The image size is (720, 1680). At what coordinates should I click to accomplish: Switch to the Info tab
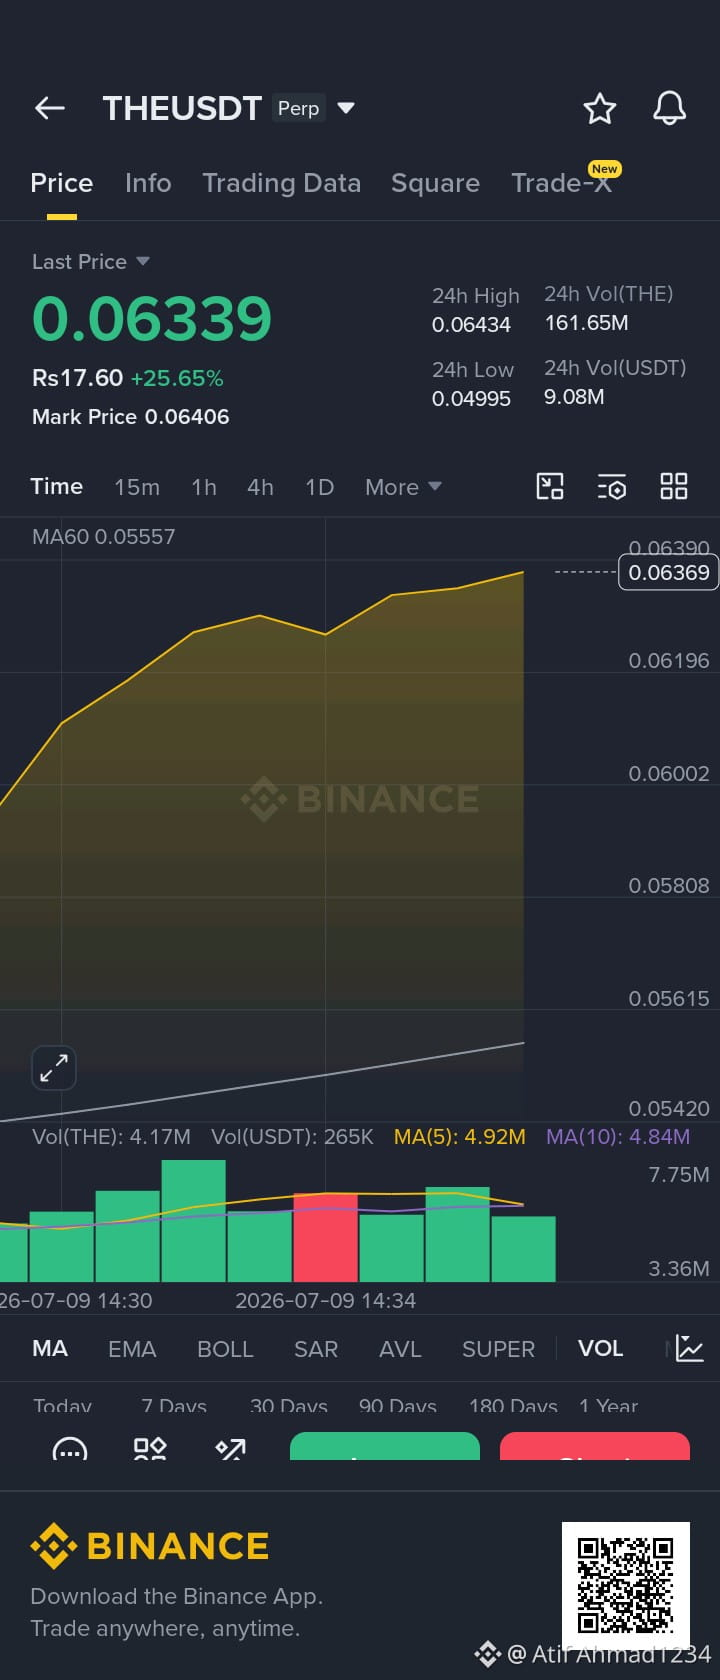tap(148, 183)
